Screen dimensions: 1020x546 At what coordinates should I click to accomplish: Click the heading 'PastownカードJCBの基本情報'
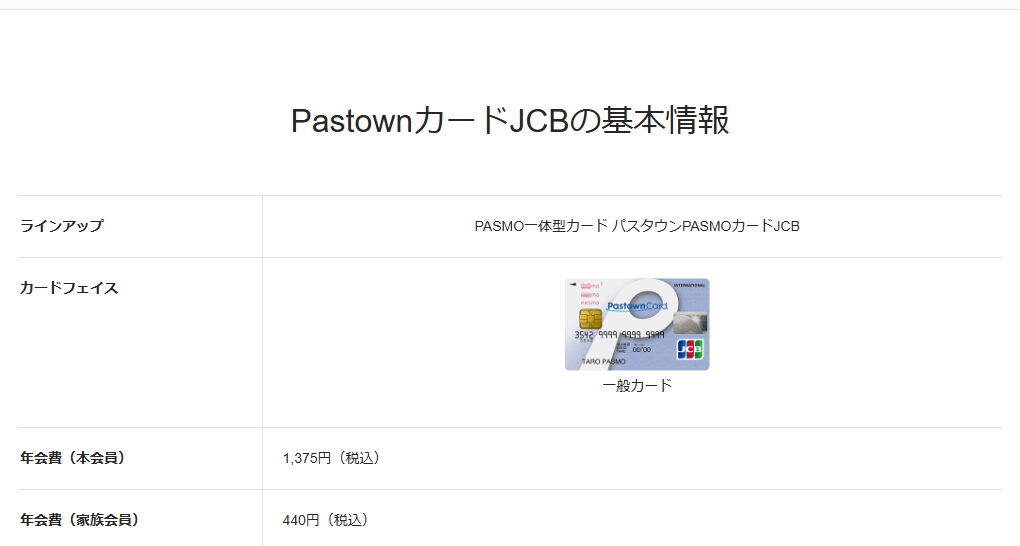[510, 120]
